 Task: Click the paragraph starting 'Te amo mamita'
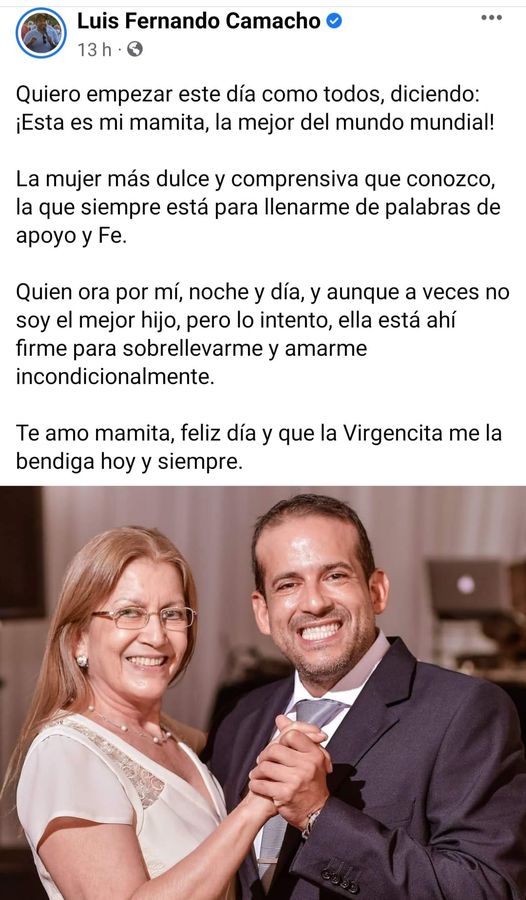click(259, 448)
